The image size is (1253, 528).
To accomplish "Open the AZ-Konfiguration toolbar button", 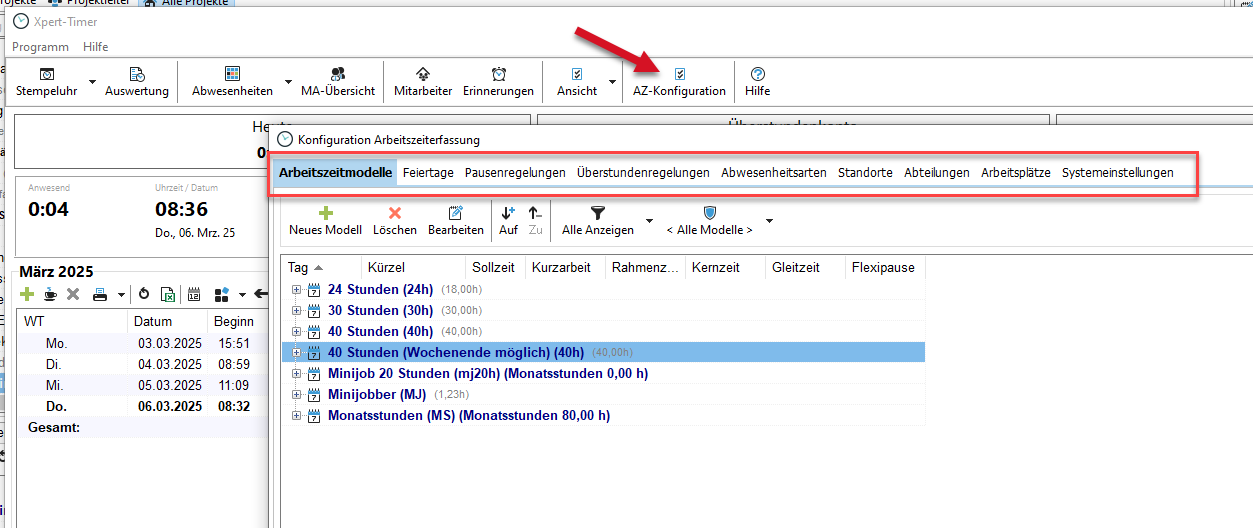I will pyautogui.click(x=679, y=81).
